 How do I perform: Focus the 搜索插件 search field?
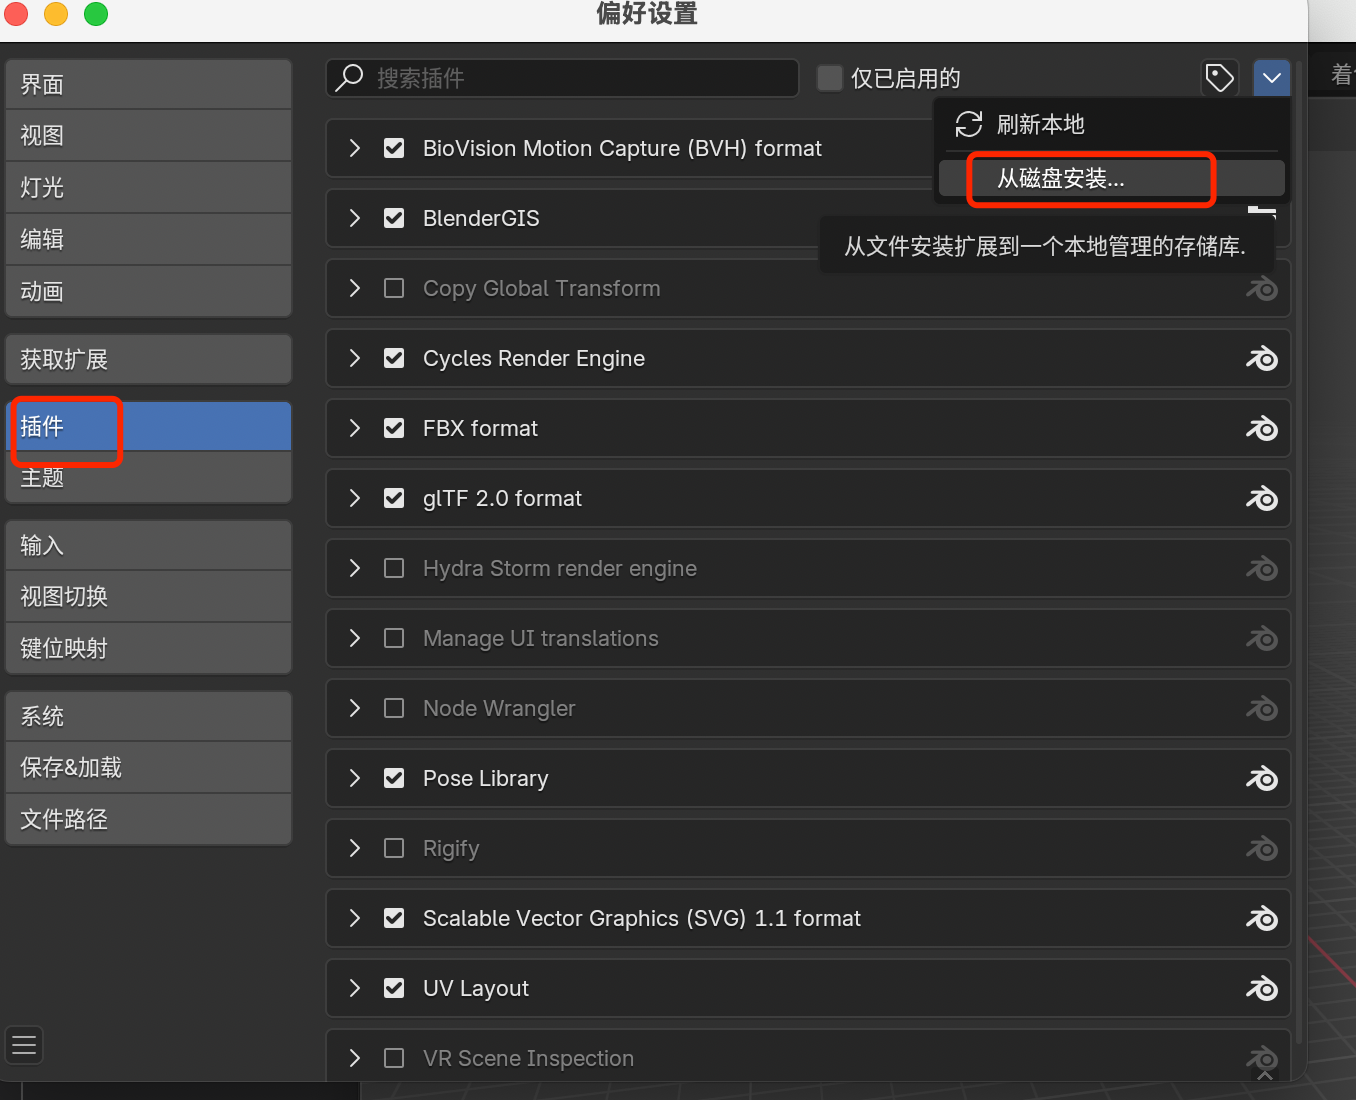[x=562, y=78]
